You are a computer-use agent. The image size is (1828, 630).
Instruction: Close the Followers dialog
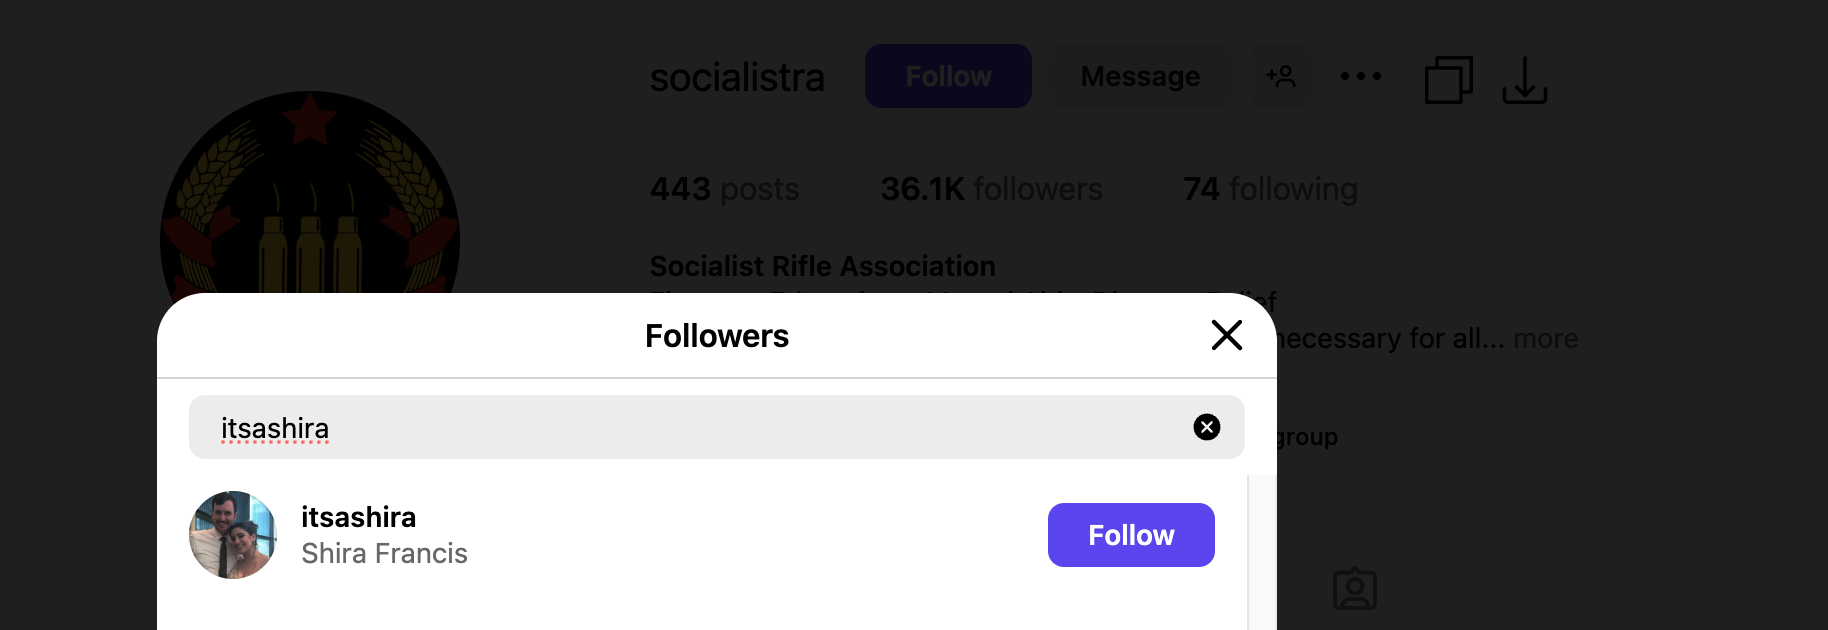pos(1226,335)
